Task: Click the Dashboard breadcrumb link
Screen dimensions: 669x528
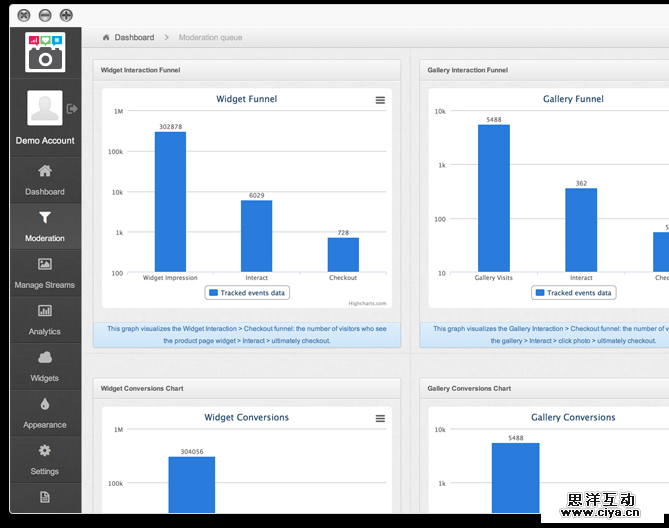Action: [134, 38]
